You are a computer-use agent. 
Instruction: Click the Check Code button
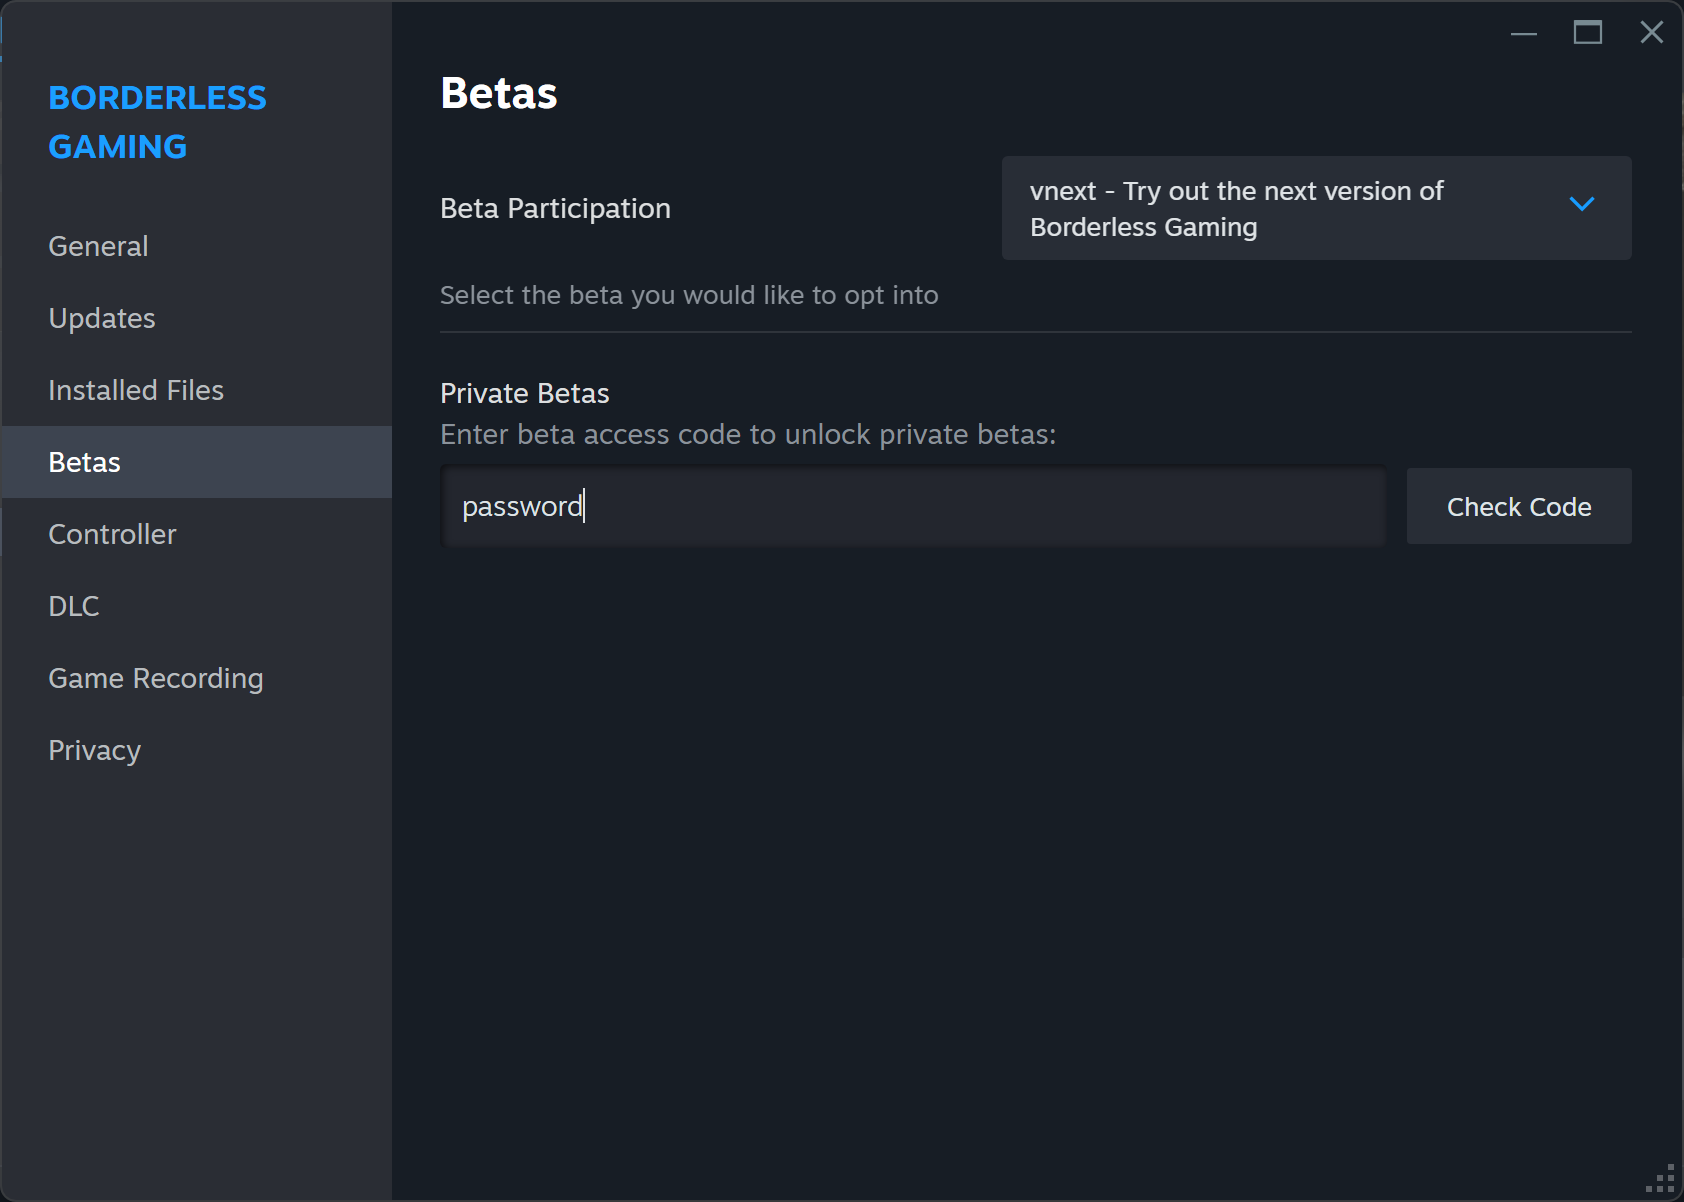[1519, 506]
